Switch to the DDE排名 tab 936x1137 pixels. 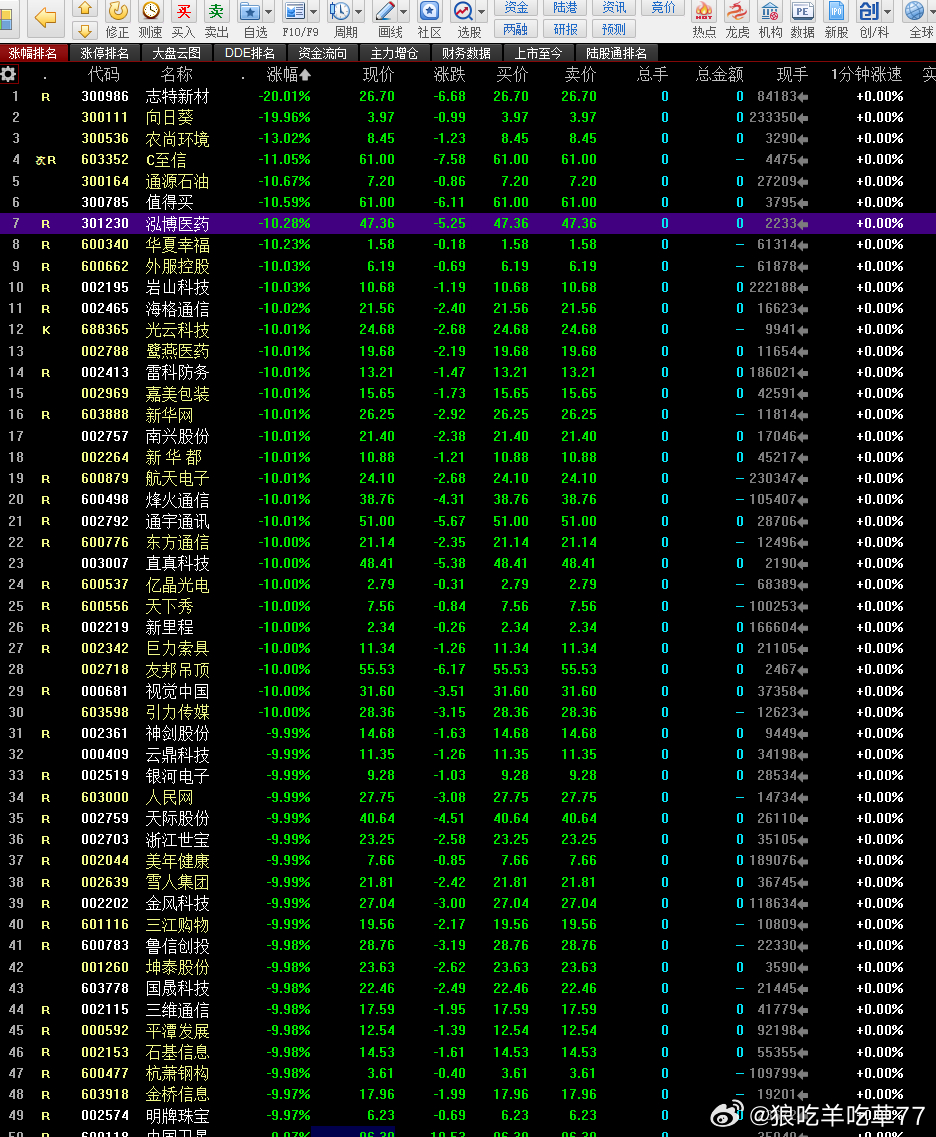click(249, 53)
